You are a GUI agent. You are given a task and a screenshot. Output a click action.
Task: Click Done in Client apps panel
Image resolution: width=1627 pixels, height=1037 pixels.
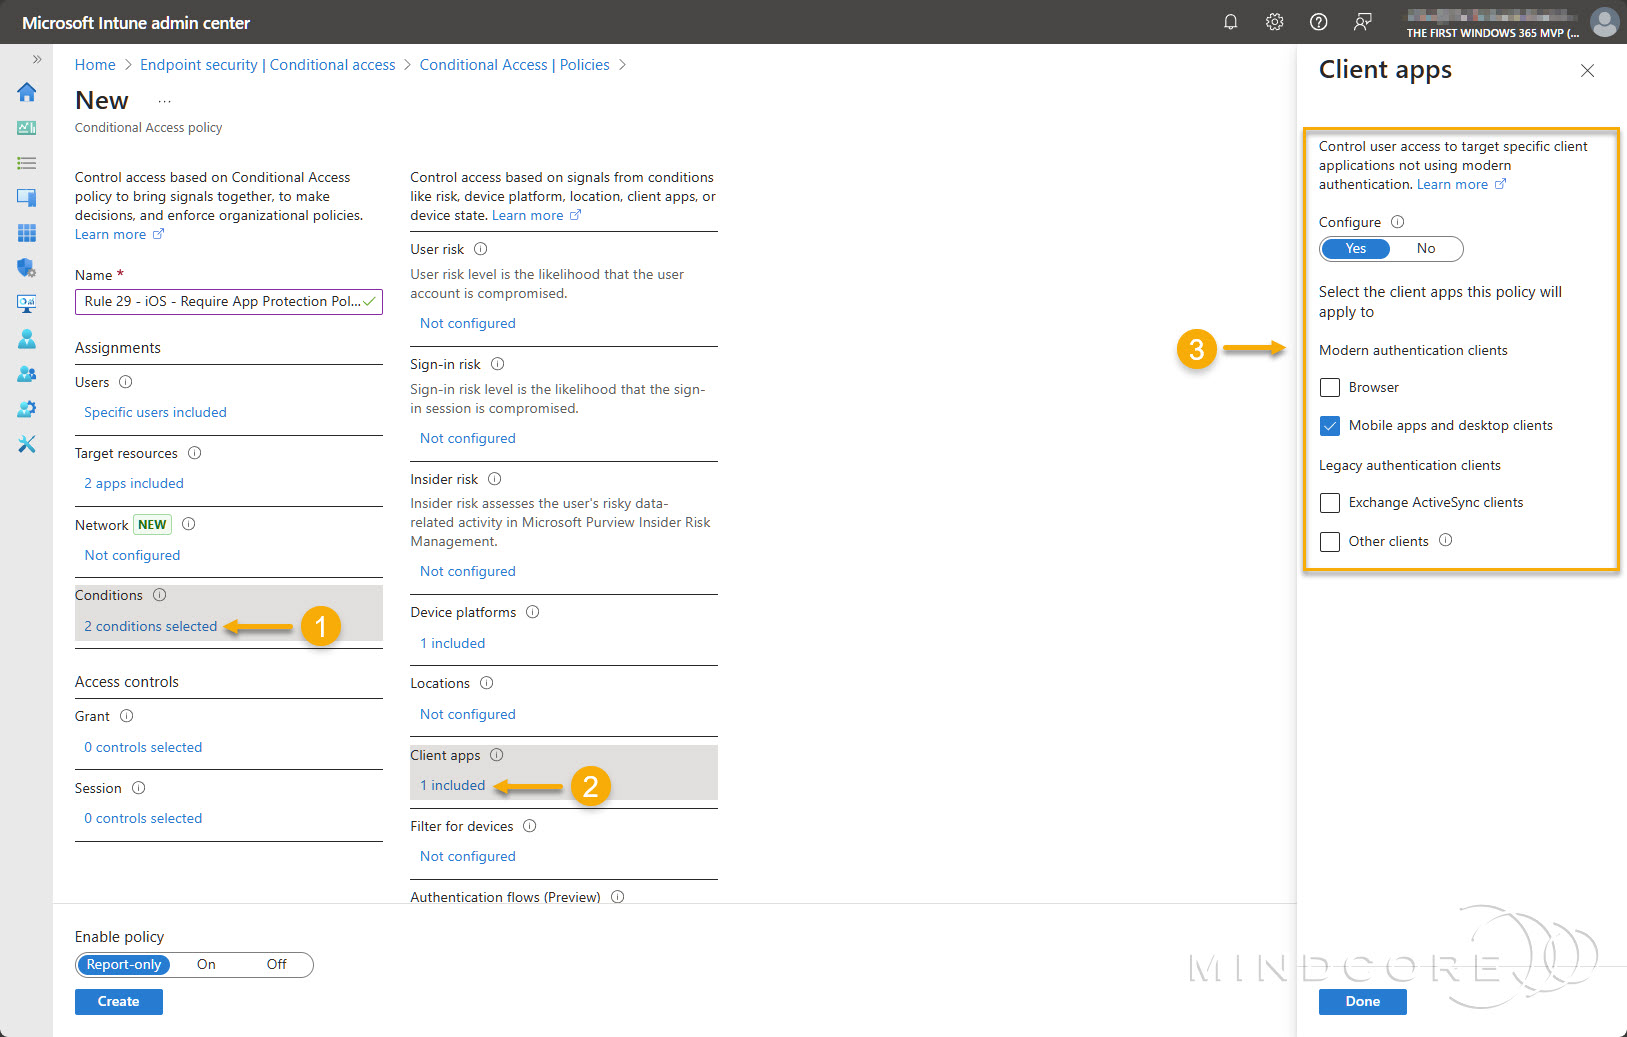(1363, 1002)
